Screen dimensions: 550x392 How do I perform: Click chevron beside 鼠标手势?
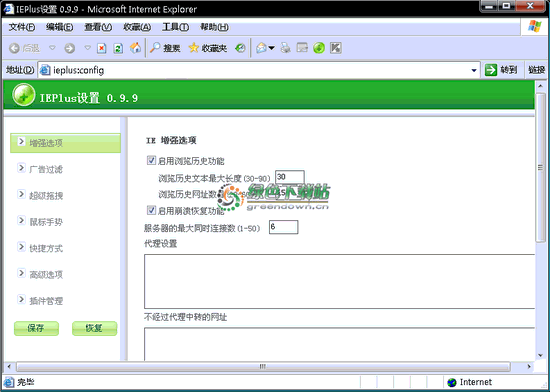[21, 220]
